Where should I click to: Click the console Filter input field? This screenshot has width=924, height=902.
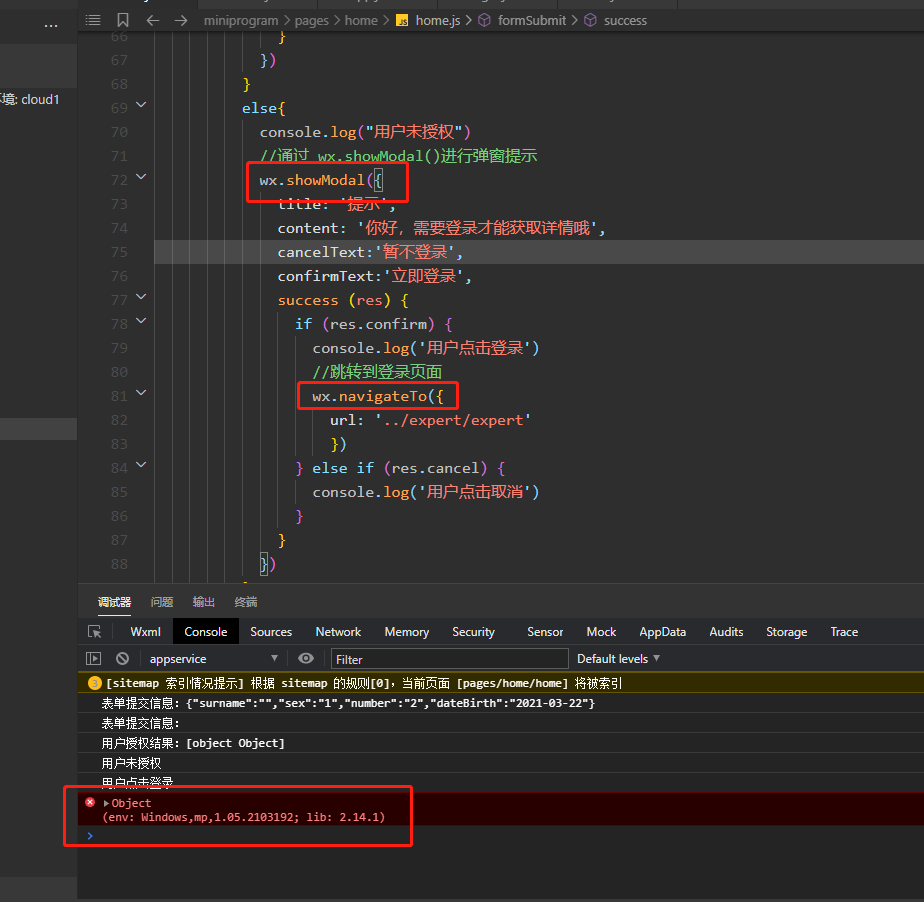point(450,659)
